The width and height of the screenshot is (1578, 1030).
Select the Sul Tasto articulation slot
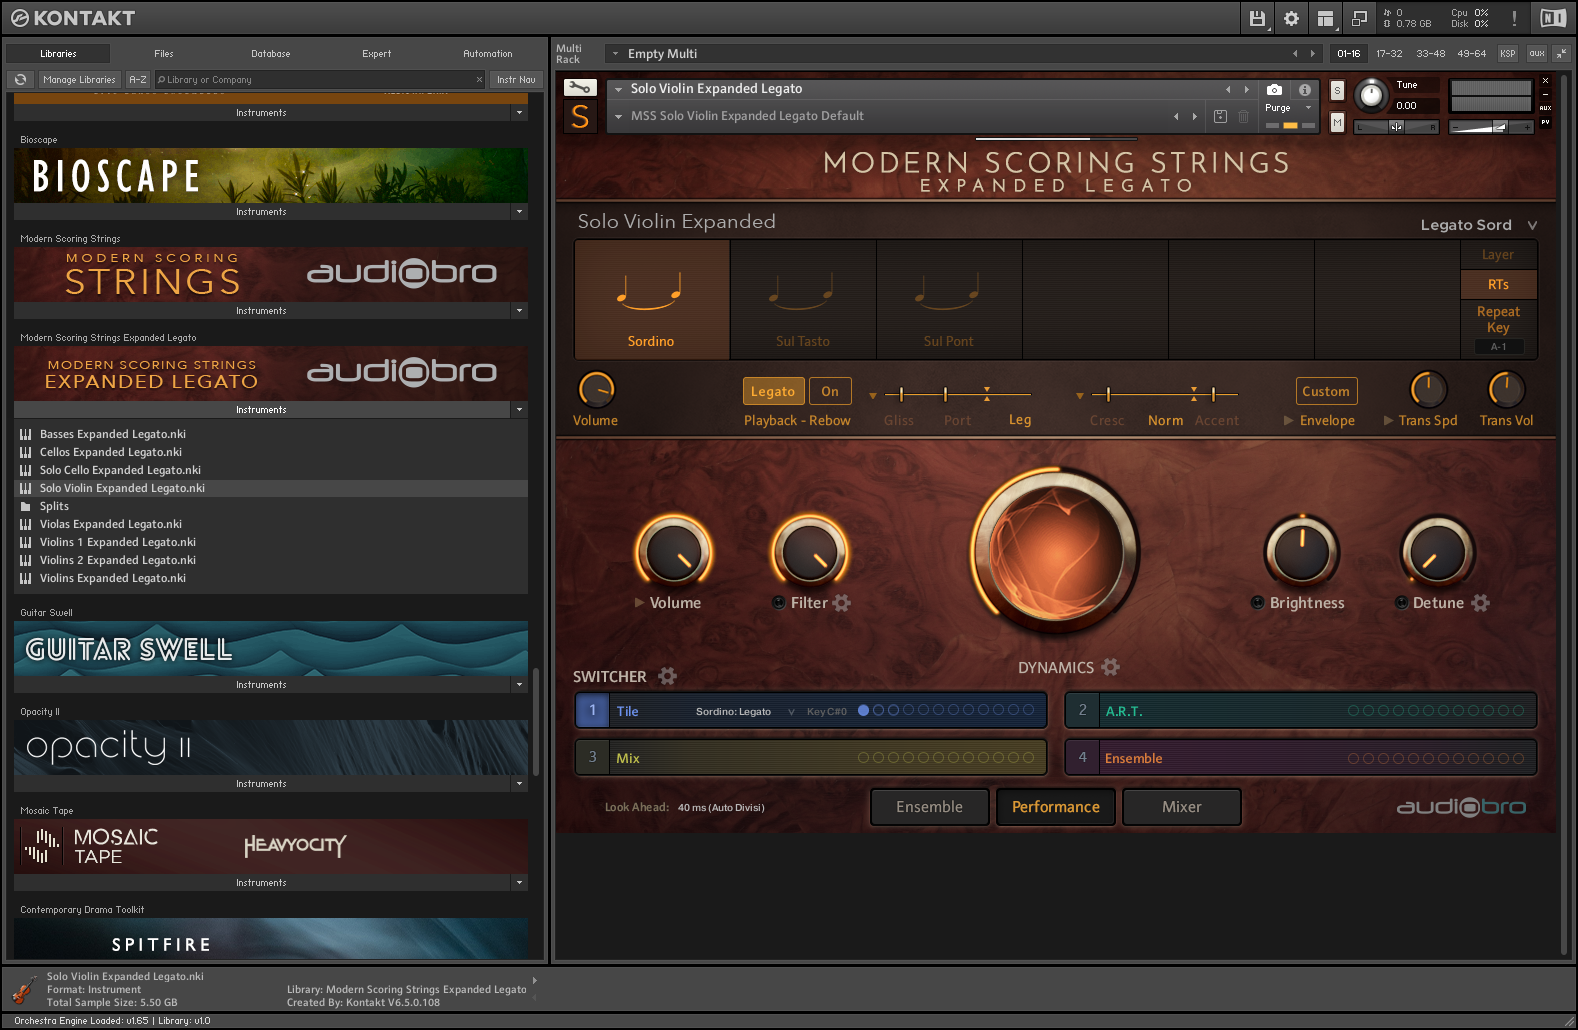pos(803,300)
